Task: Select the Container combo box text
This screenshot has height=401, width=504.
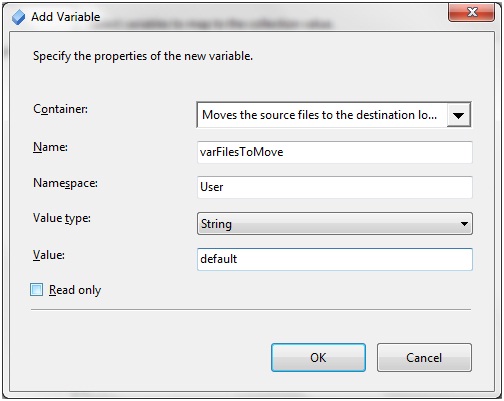Action: [x=319, y=115]
